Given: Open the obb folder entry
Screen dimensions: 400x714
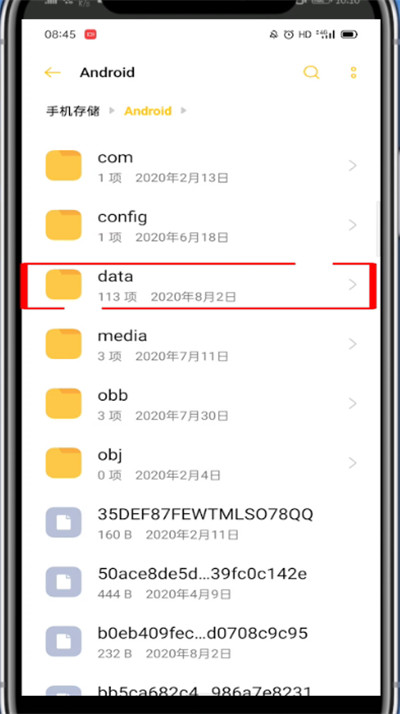Looking at the screenshot, I should pyautogui.click(x=201, y=403).
